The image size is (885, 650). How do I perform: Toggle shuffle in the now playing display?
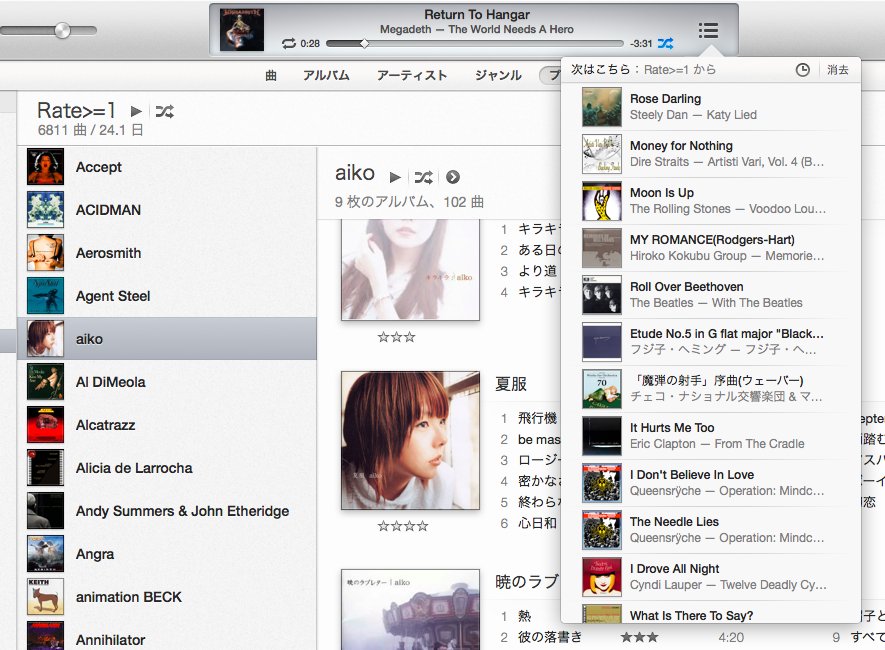(665, 43)
